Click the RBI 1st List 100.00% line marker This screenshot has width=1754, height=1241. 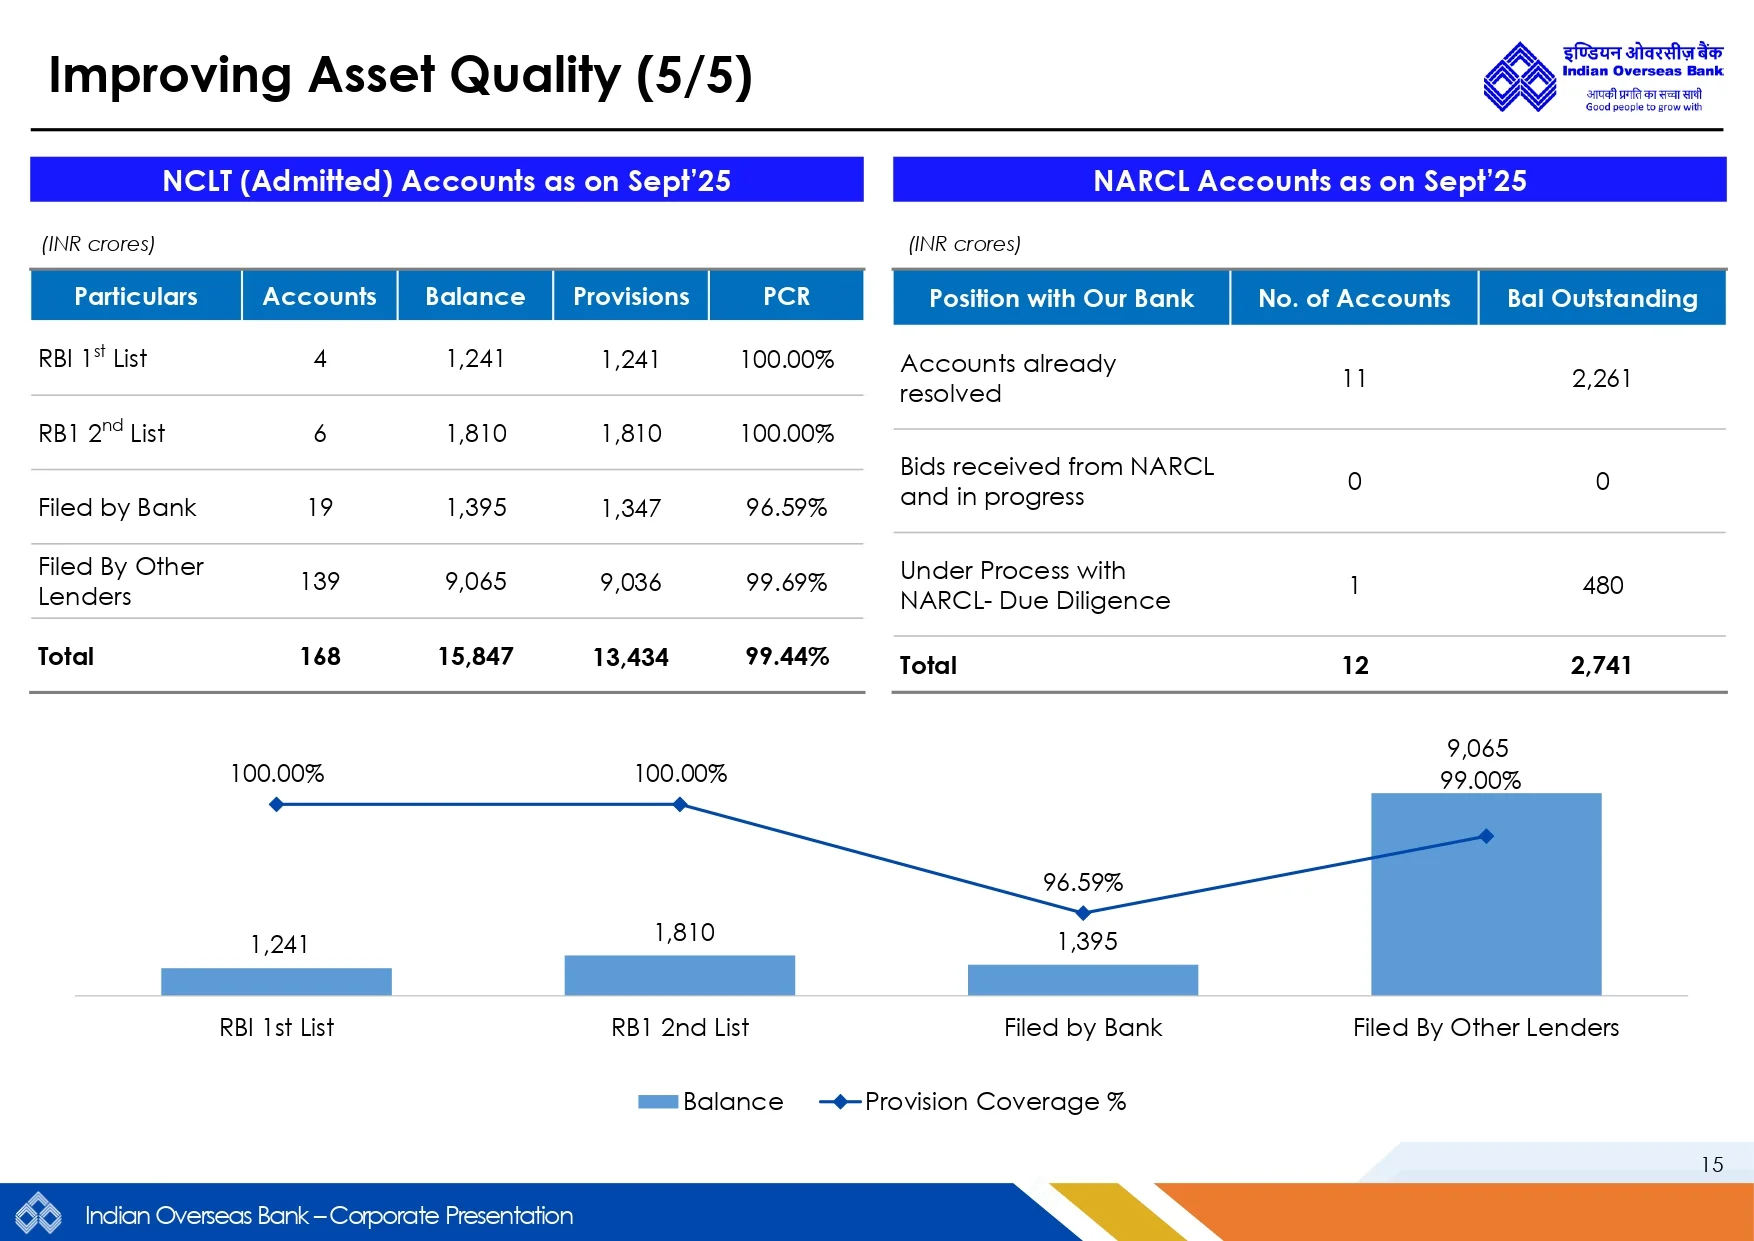277,804
